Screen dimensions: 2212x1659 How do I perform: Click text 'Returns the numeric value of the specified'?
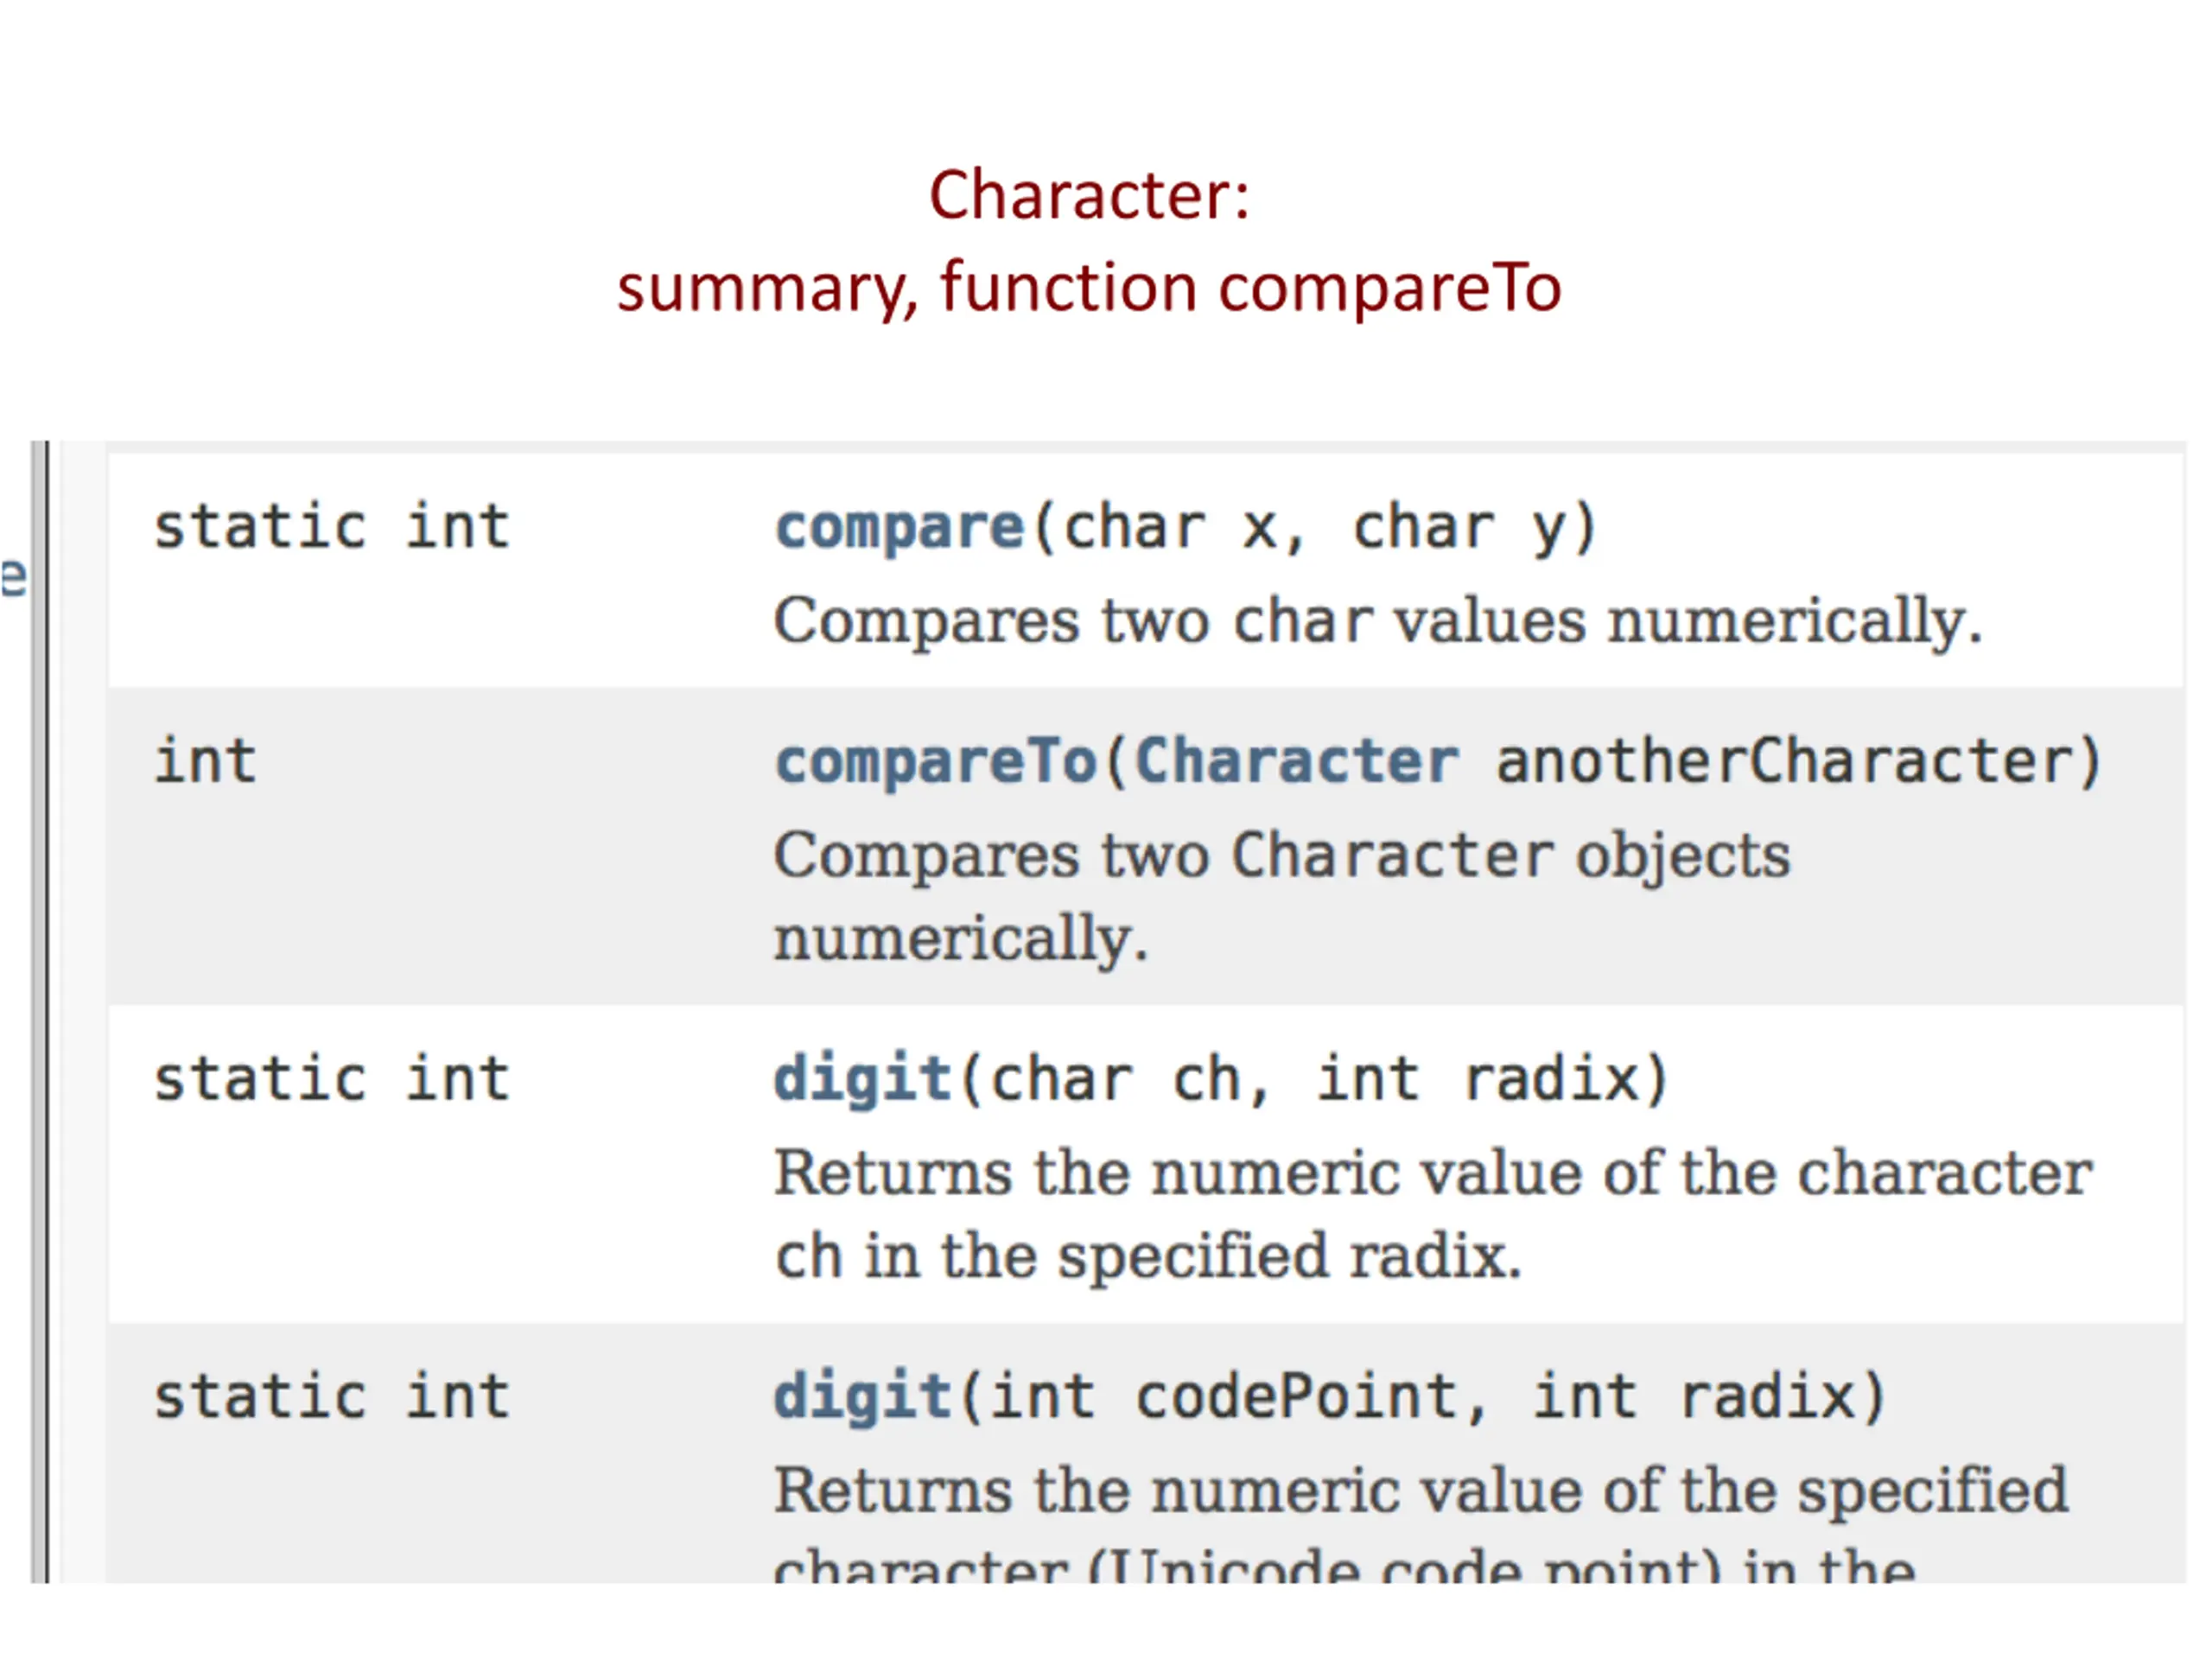coord(1421,1491)
